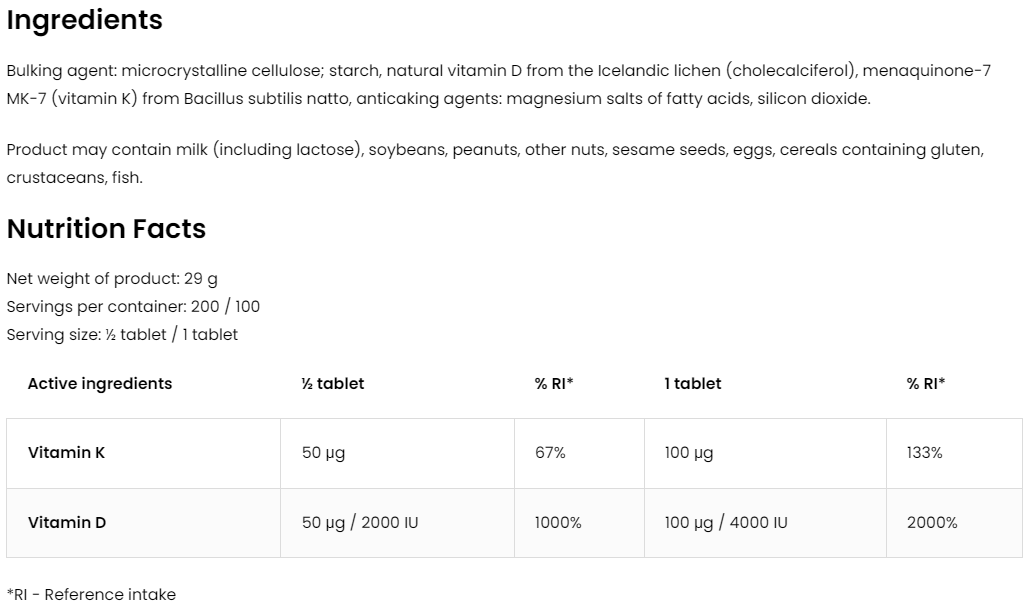The image size is (1029, 607).
Task: Click the 50 µg / 2000 IU cell
Action: [x=360, y=523]
